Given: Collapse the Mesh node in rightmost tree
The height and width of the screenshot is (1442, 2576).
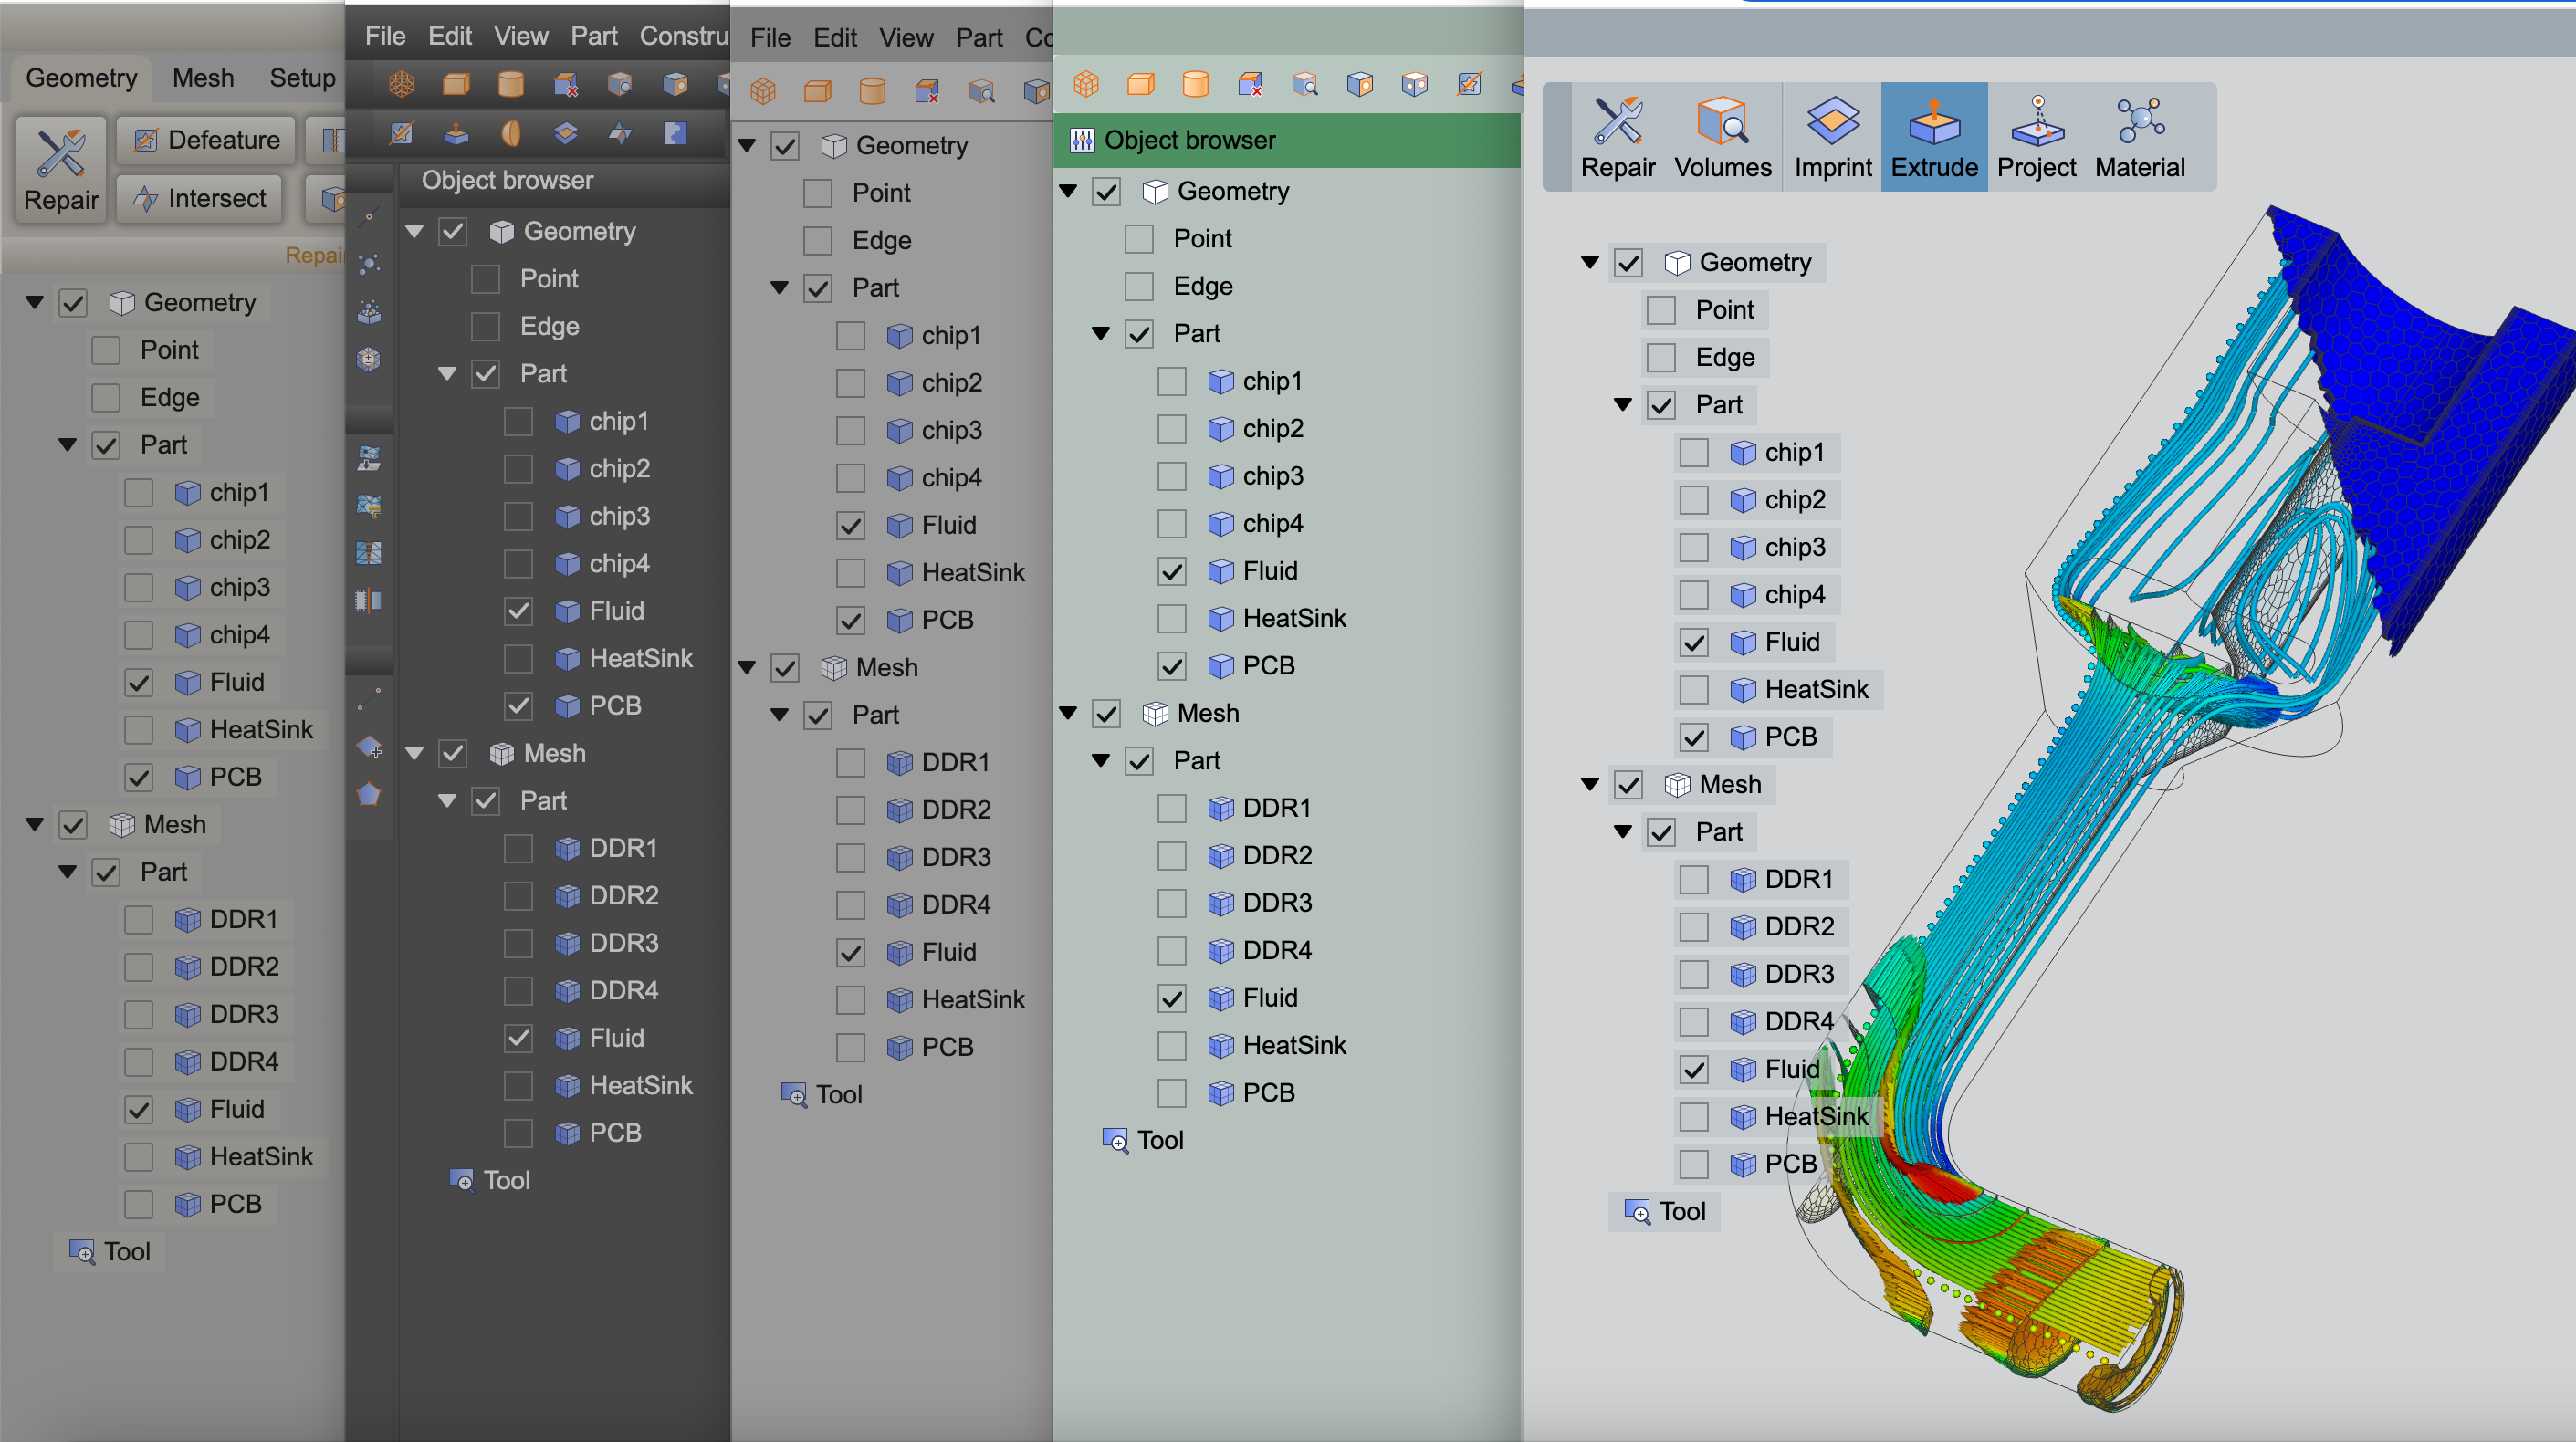Looking at the screenshot, I should [1590, 785].
